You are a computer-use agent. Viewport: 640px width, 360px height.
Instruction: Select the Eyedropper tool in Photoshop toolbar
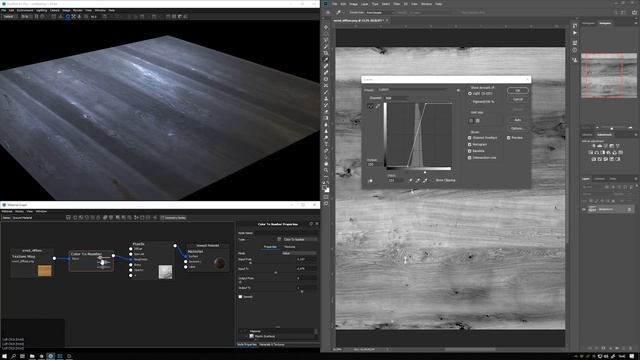click(x=326, y=60)
